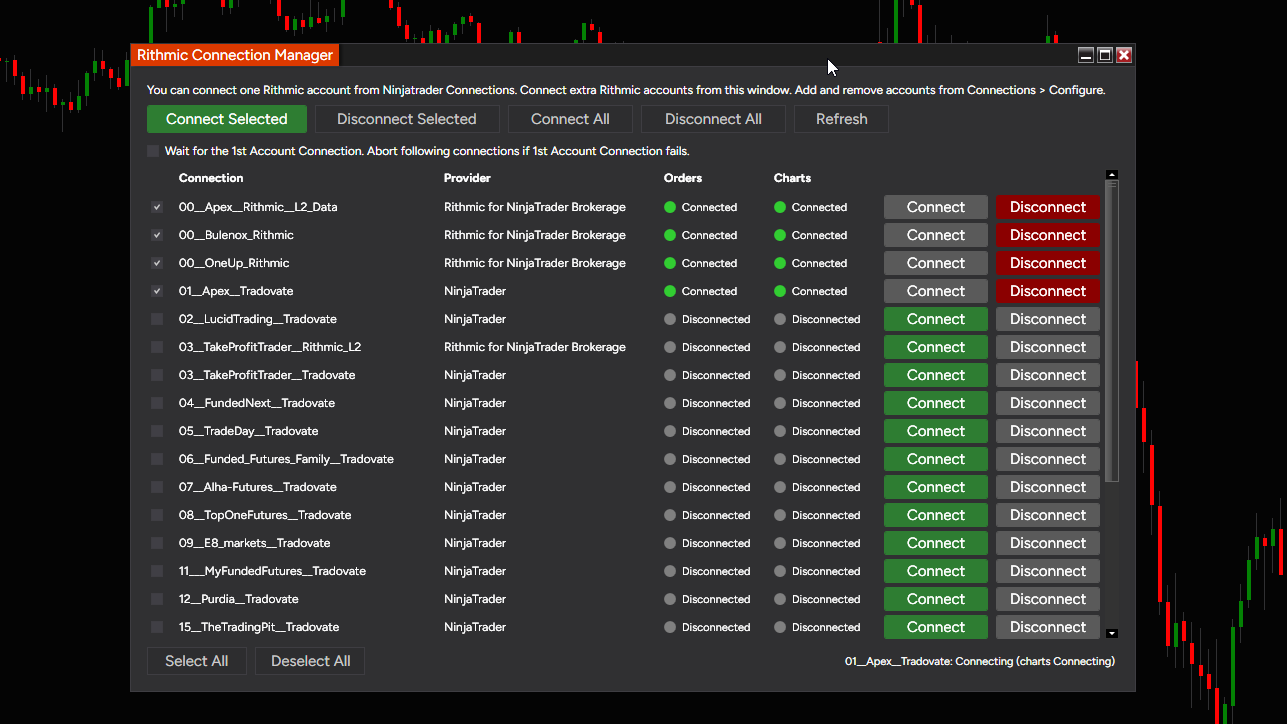
Task: Check the 05__TradeDay__Tradovate connection checkbox
Action: coord(157,431)
